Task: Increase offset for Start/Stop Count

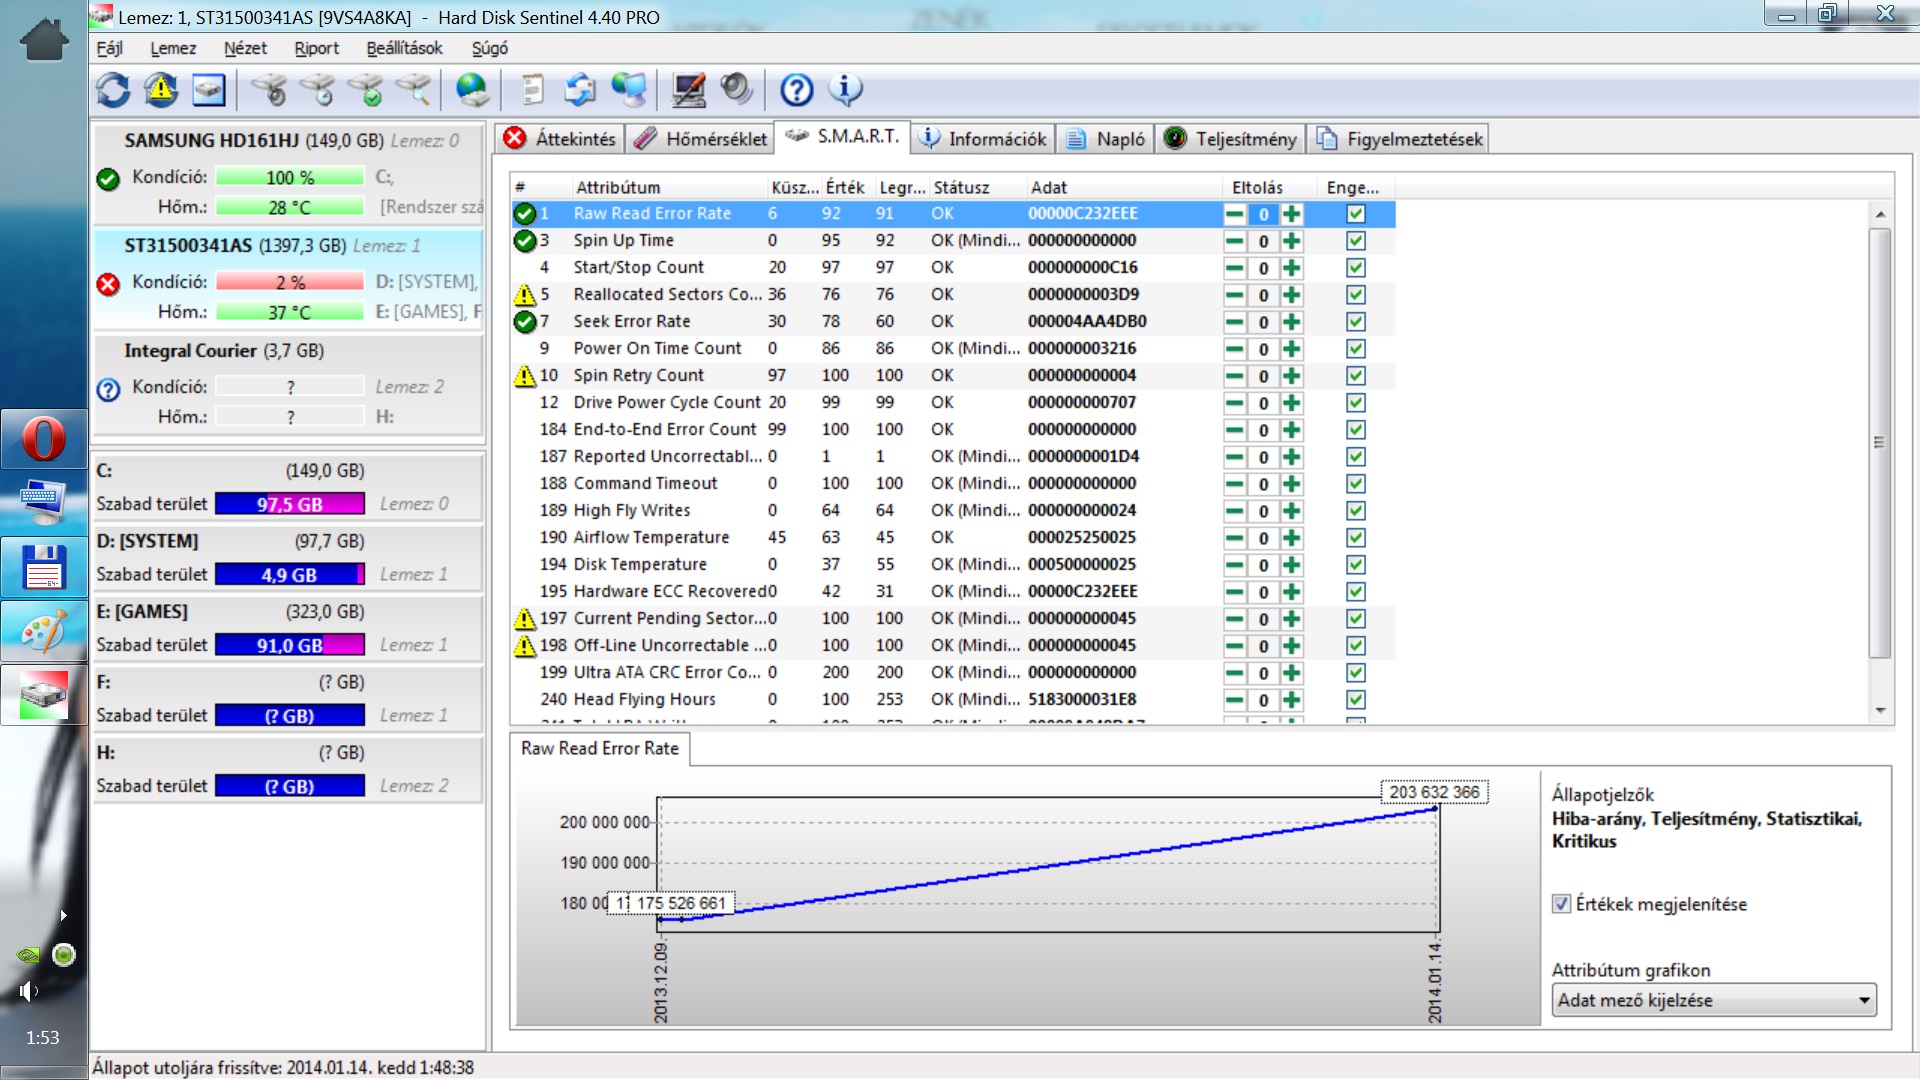Action: 1292,268
